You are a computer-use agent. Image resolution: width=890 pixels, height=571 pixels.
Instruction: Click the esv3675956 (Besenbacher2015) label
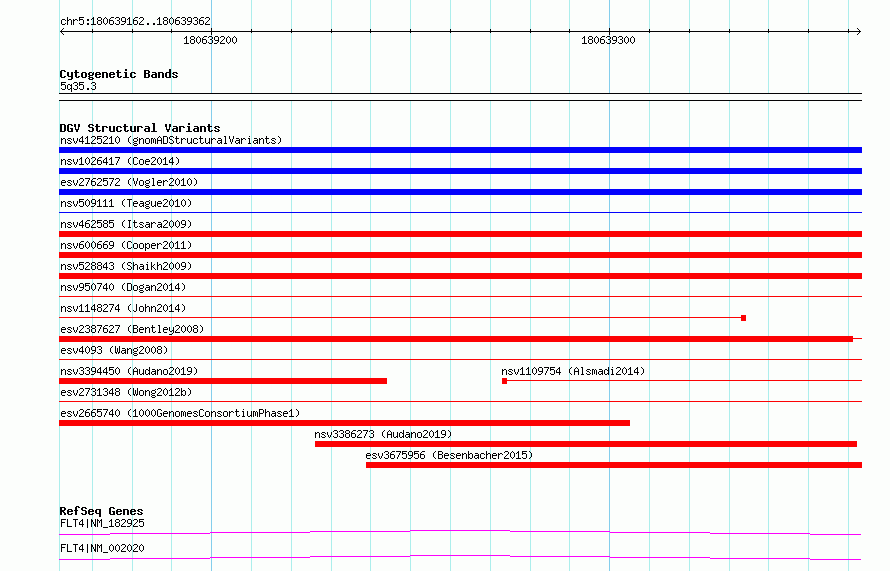449,455
